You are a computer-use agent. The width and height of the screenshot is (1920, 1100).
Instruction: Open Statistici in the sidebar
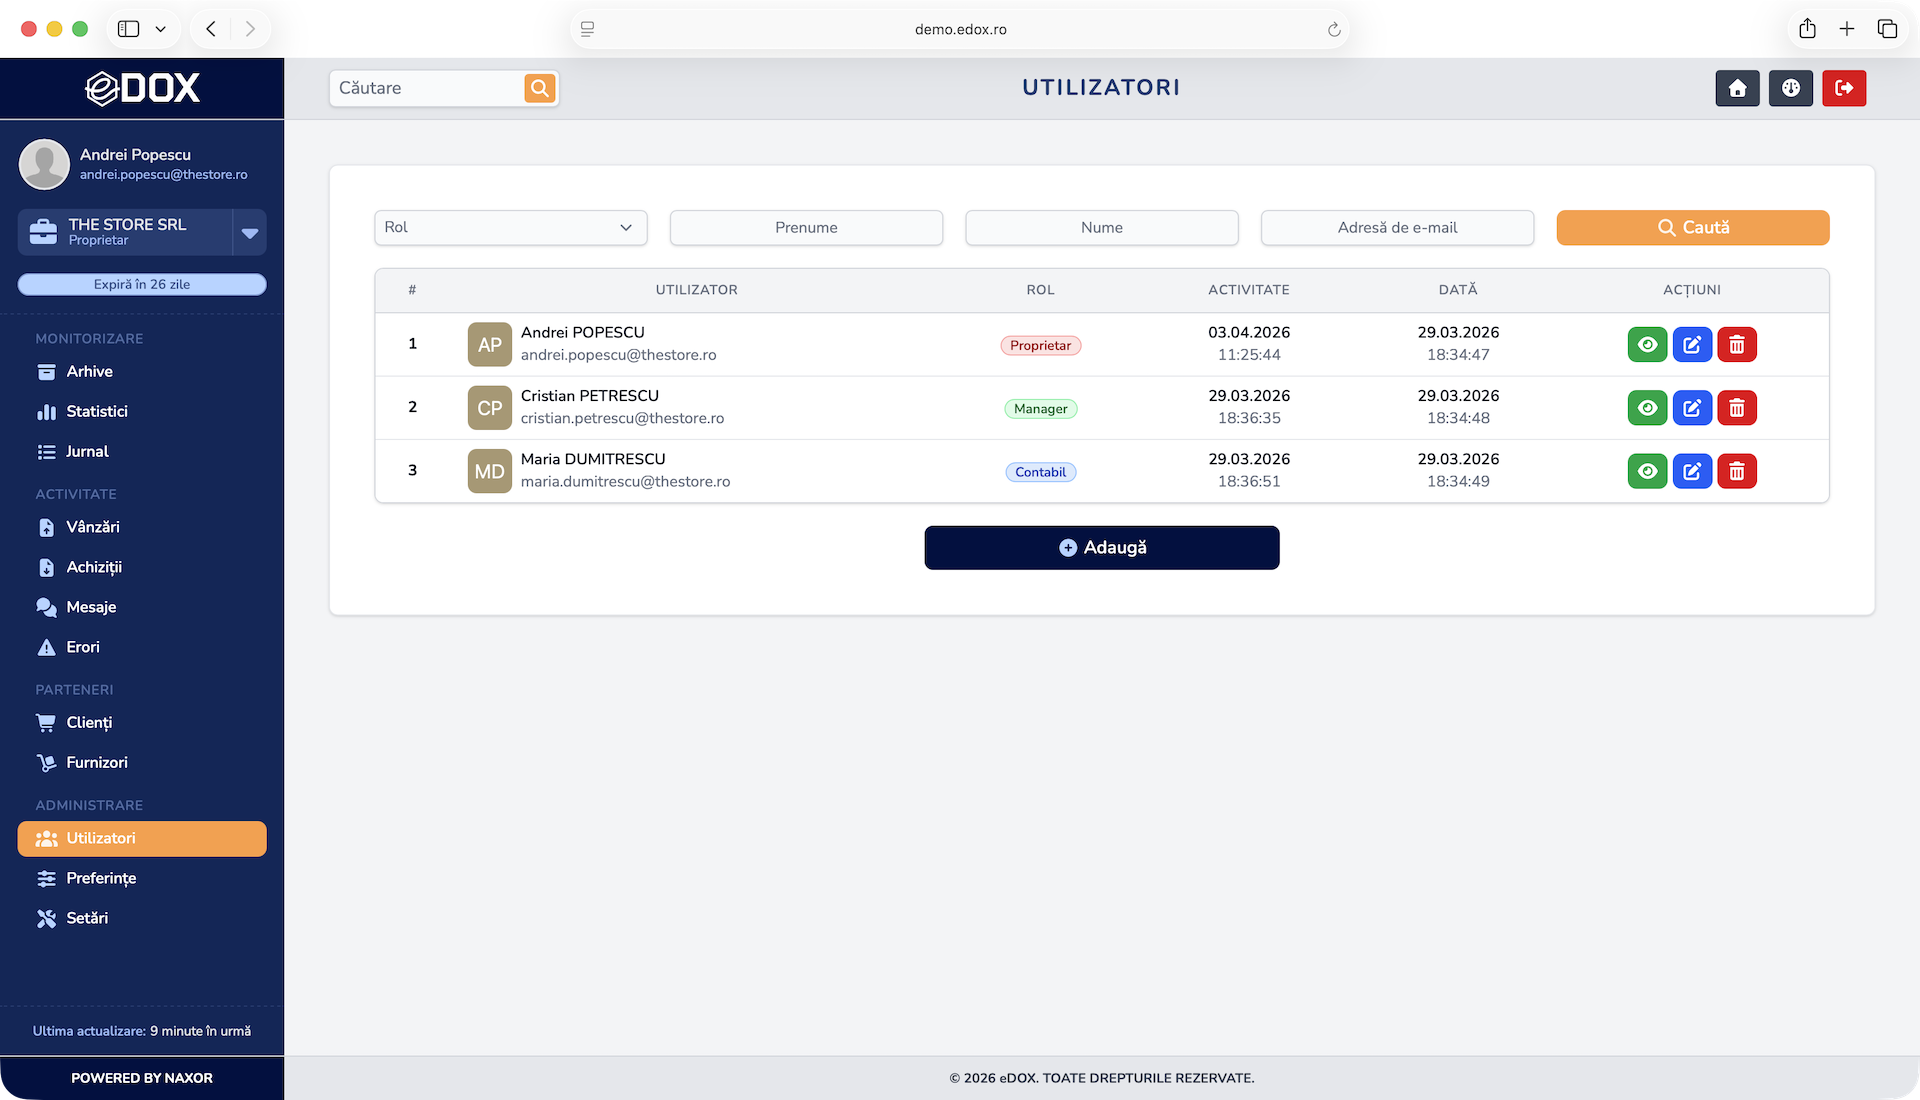(x=96, y=411)
